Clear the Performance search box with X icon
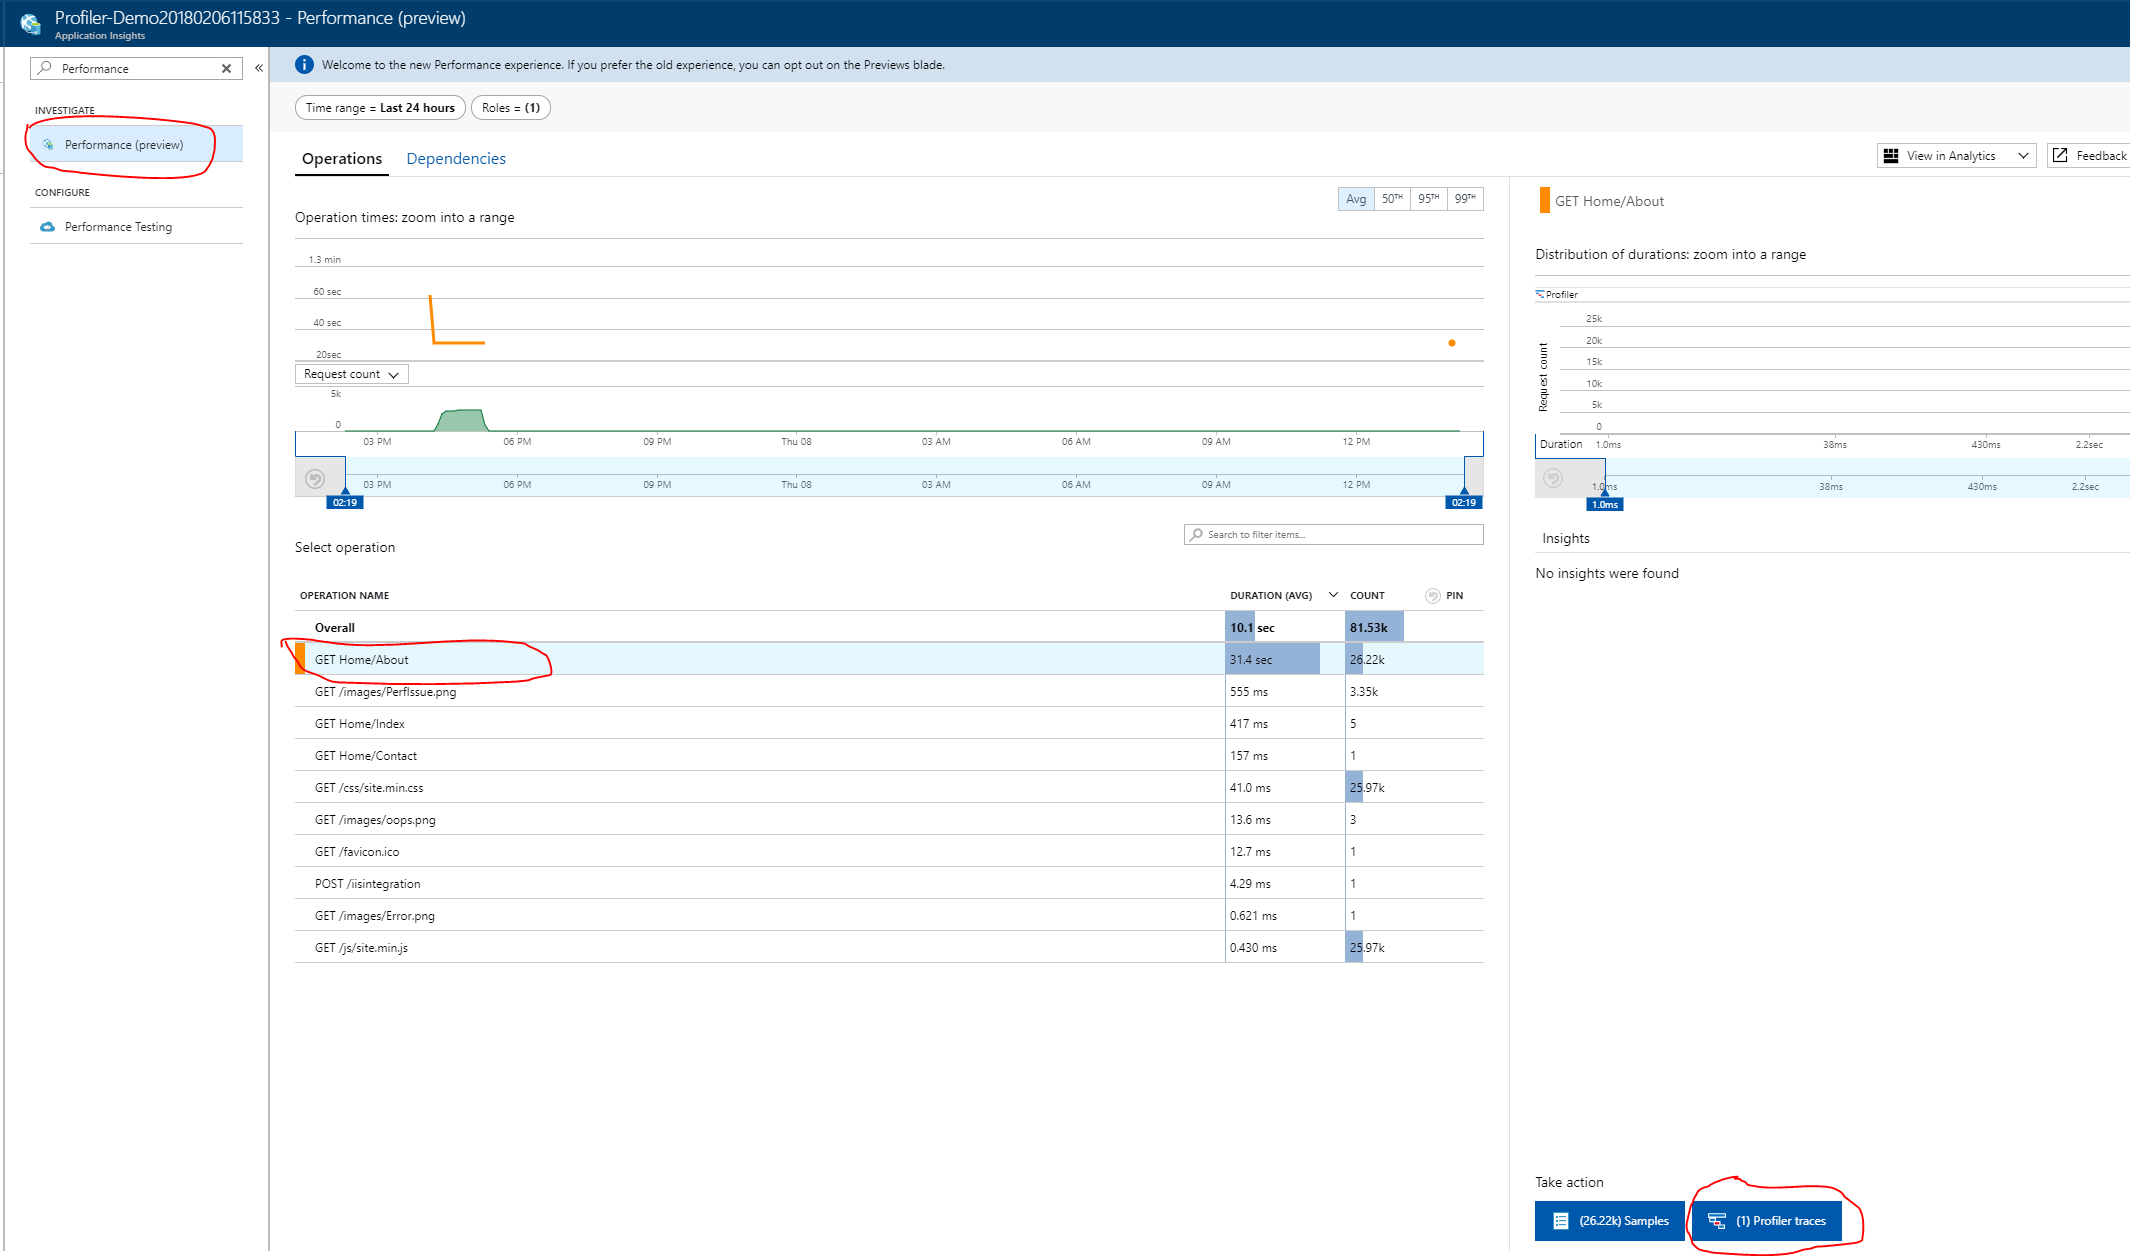Viewport: 2130px width, 1256px height. click(x=226, y=69)
